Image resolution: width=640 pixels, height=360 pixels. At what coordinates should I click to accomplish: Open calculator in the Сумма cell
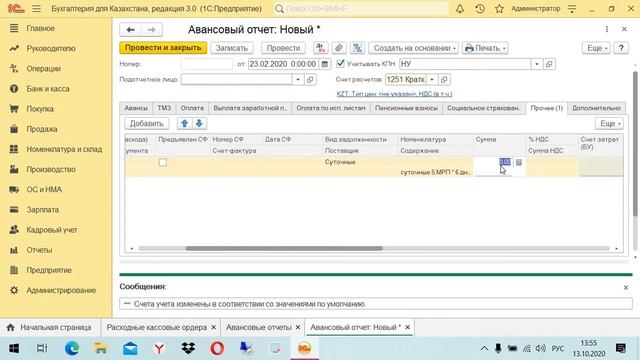coord(519,162)
